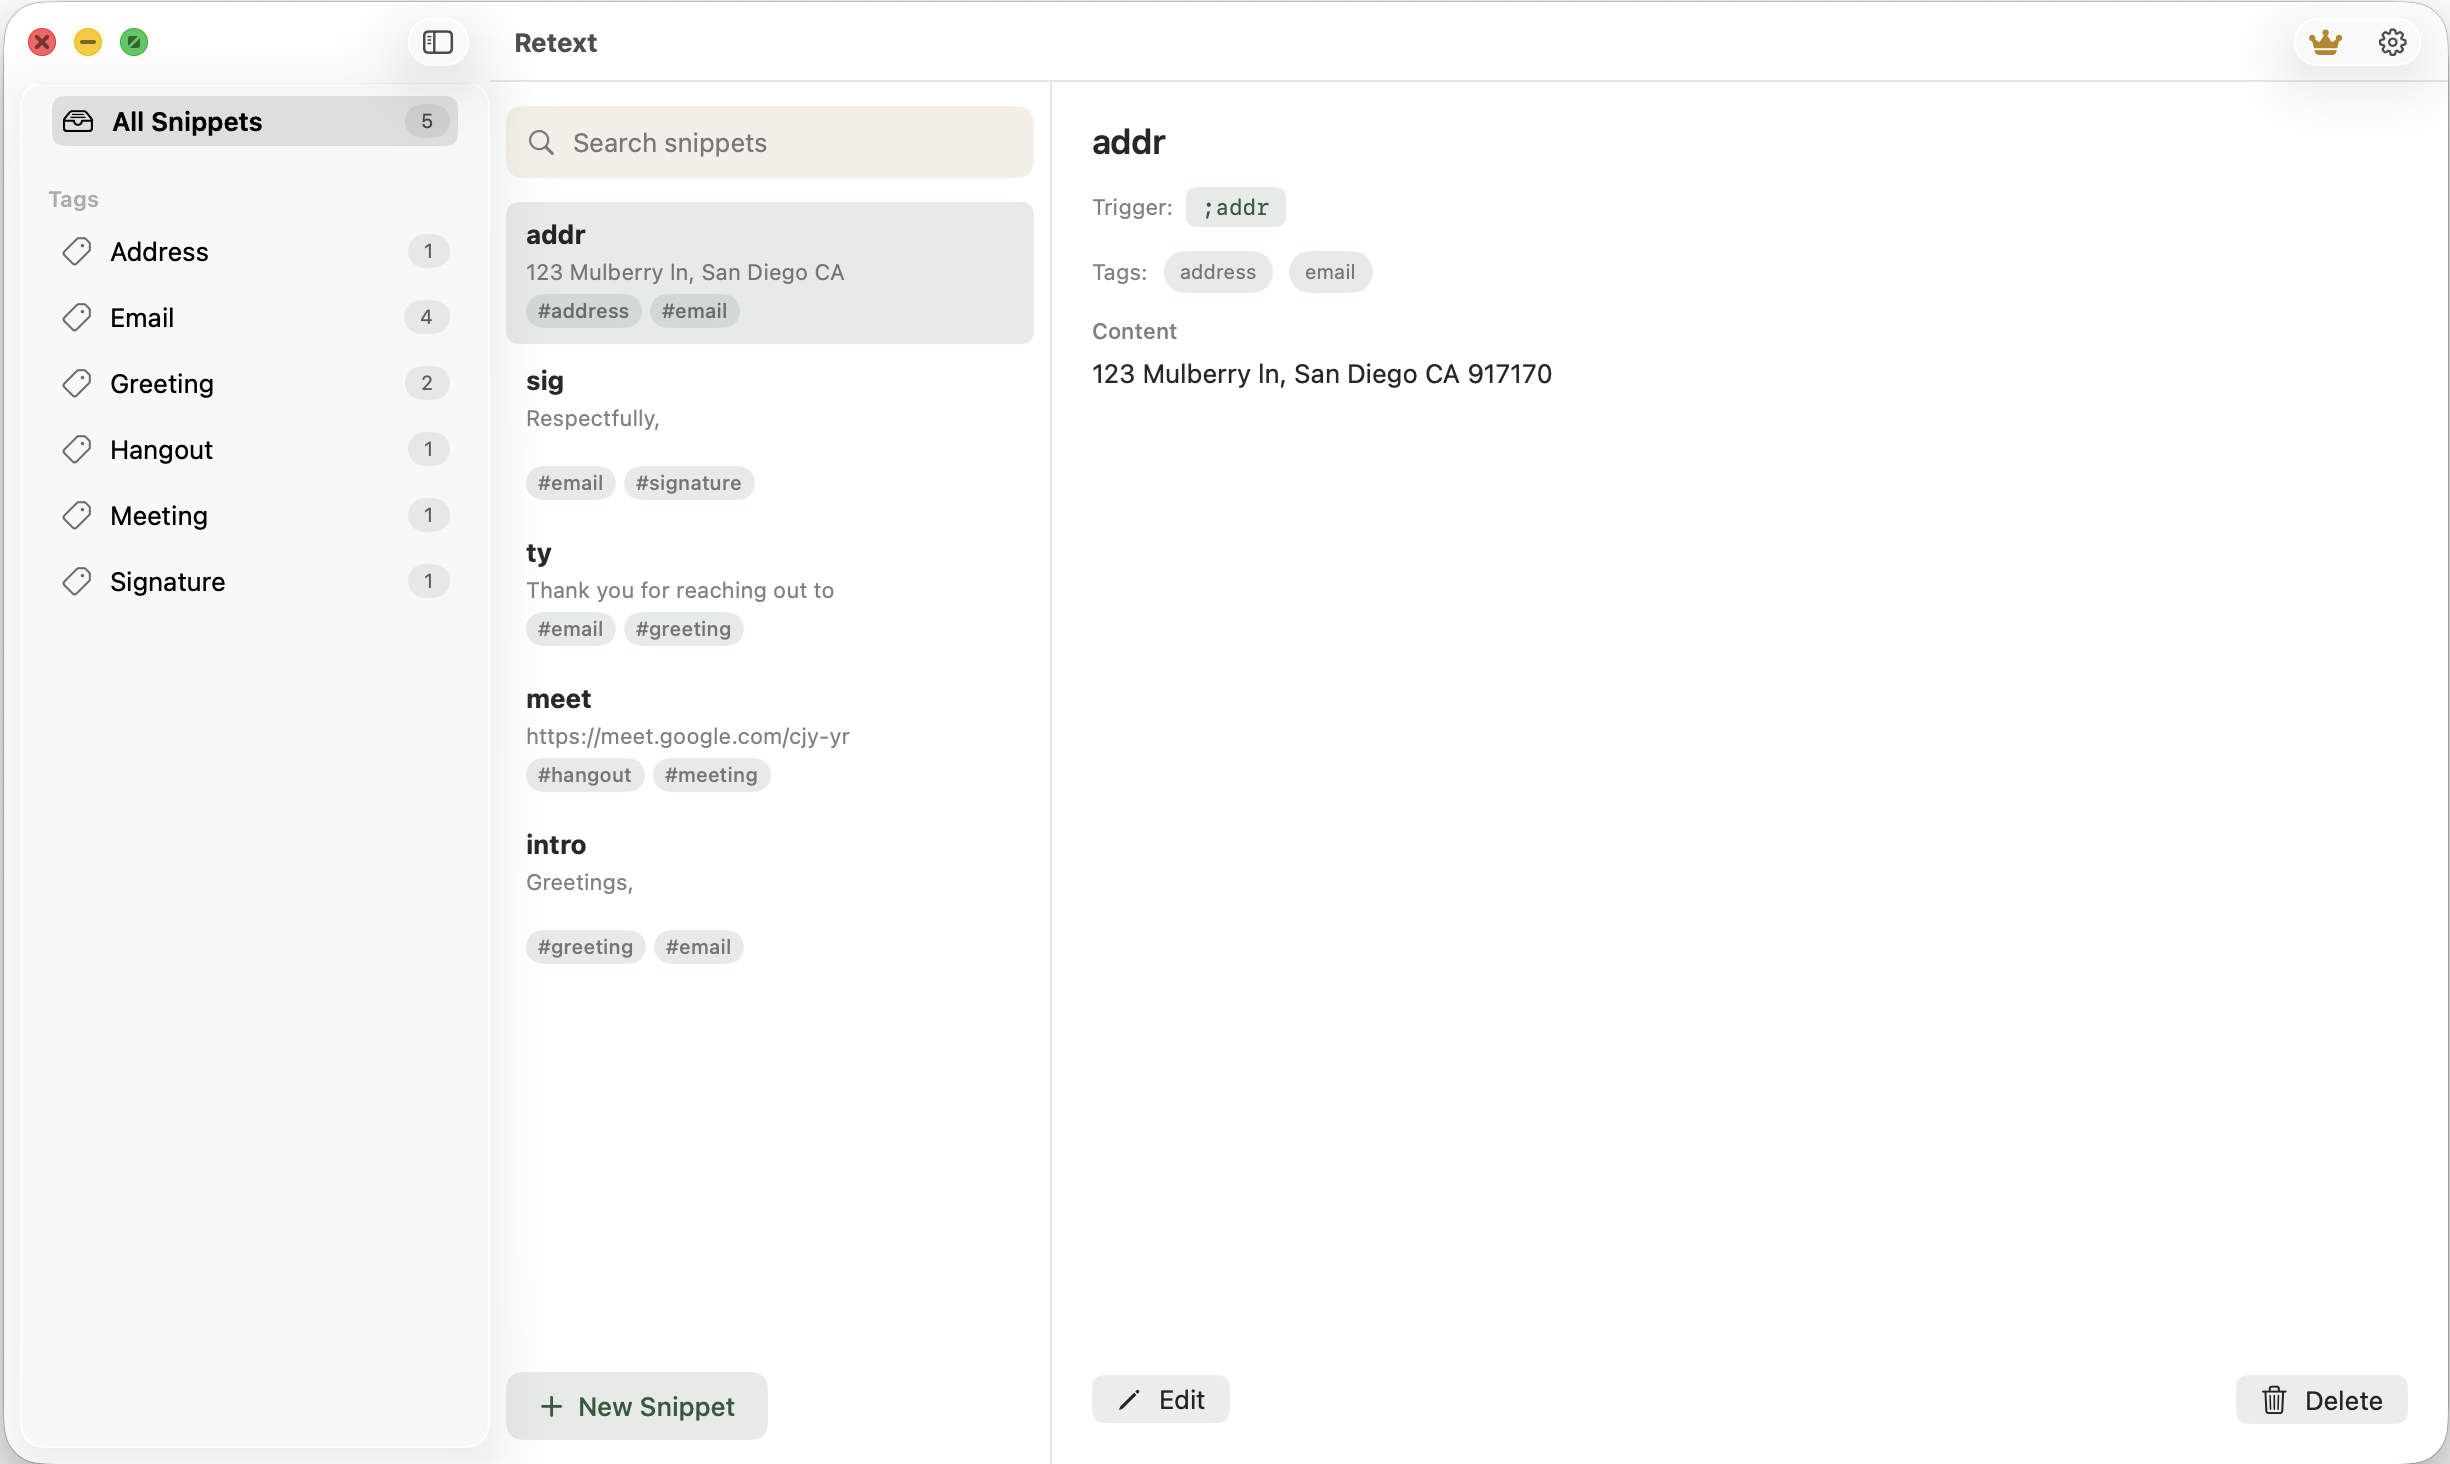
Task: Filter by Email tag
Action: 255,317
